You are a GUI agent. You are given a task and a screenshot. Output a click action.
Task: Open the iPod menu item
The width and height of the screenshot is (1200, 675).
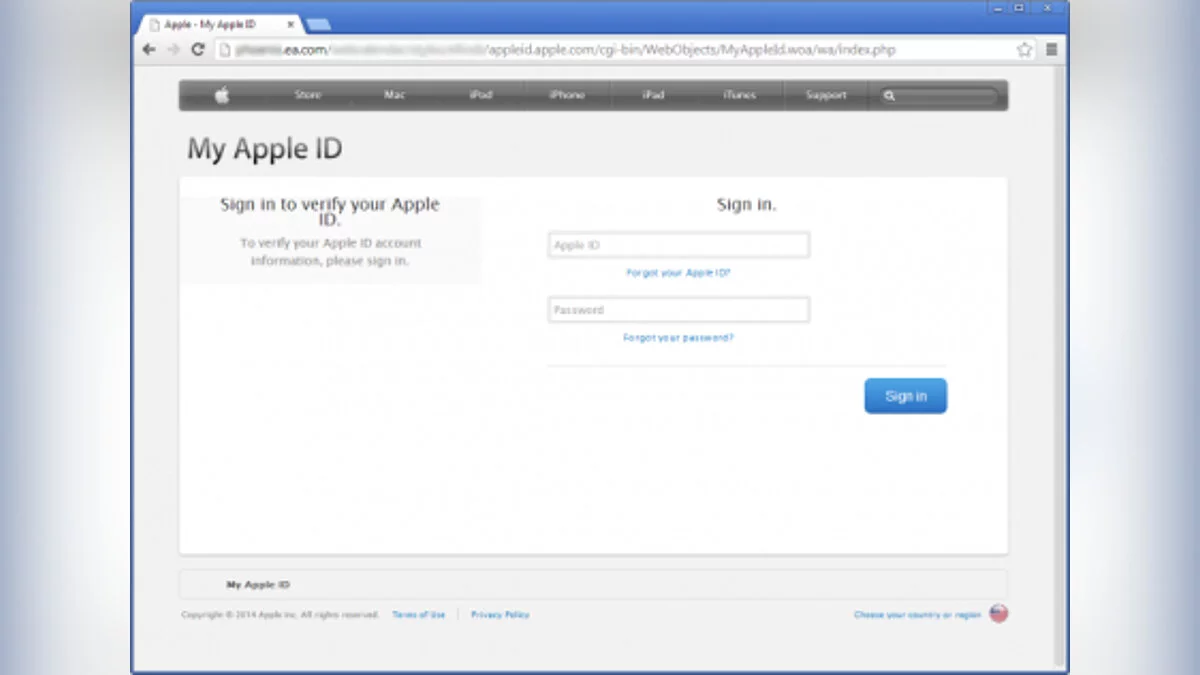point(481,95)
